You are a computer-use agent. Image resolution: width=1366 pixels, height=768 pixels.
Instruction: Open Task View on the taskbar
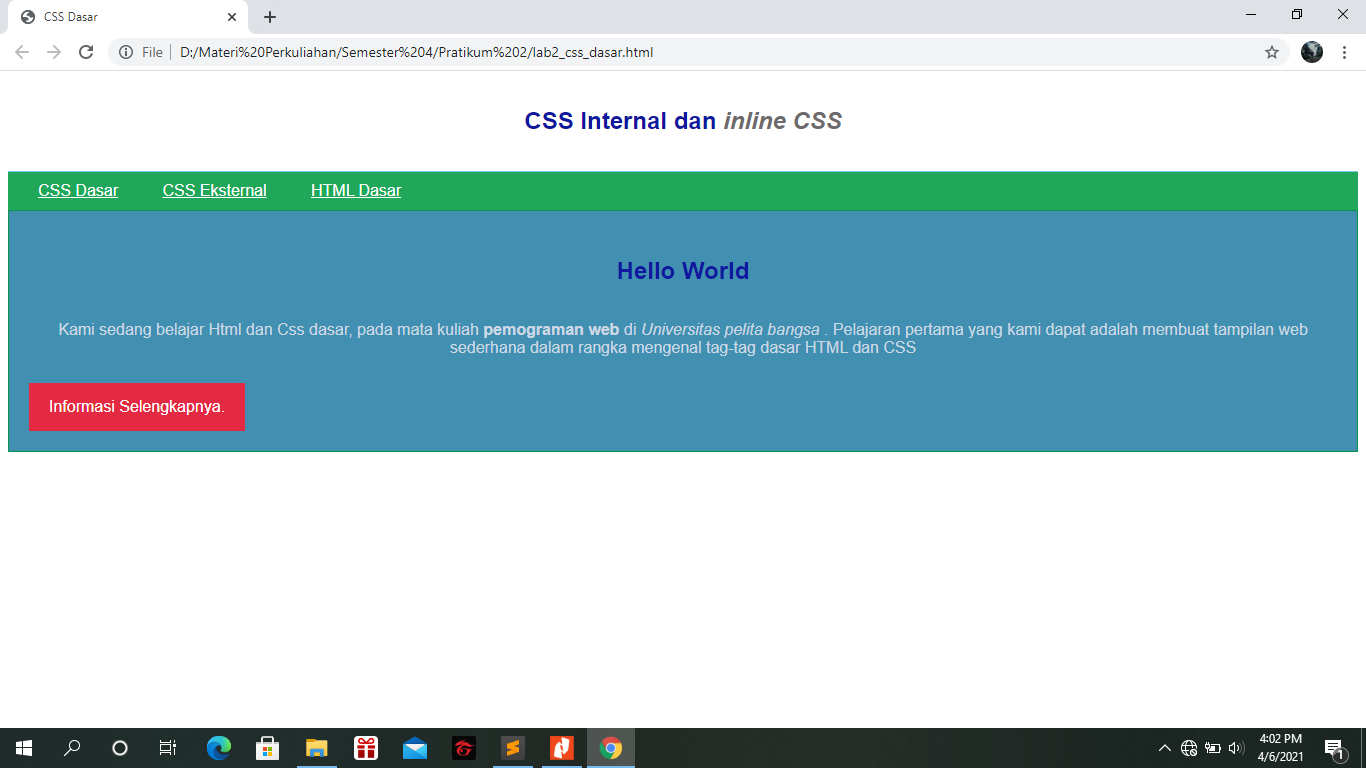pyautogui.click(x=168, y=748)
